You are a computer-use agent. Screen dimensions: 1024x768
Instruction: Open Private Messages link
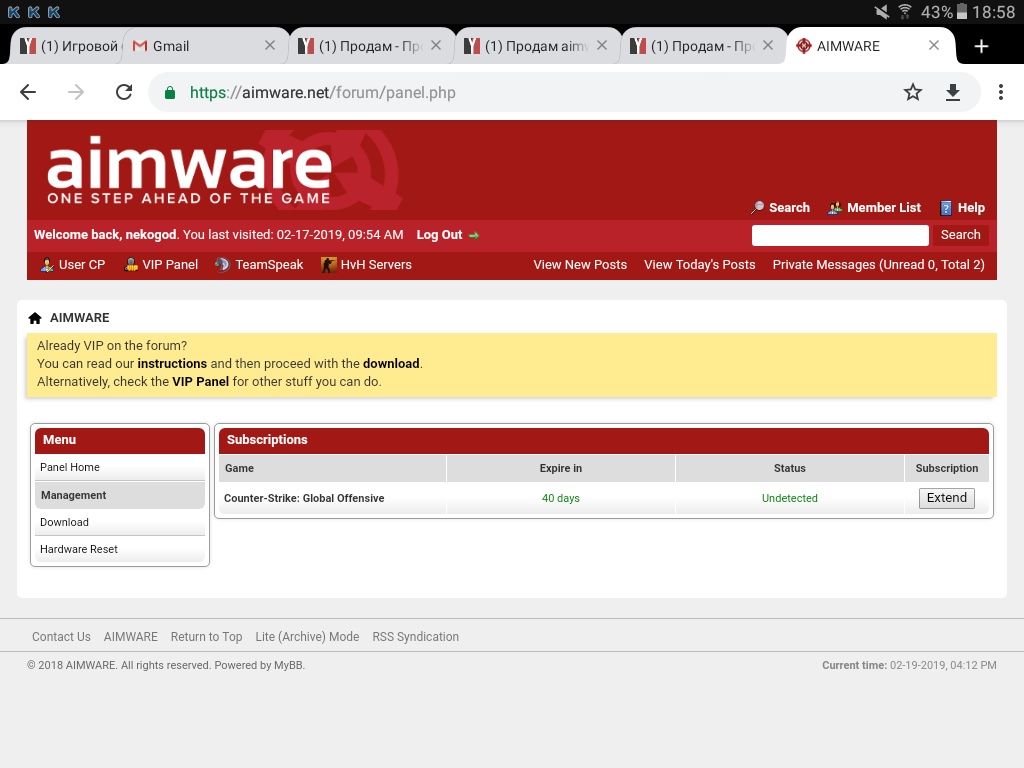[878, 265]
